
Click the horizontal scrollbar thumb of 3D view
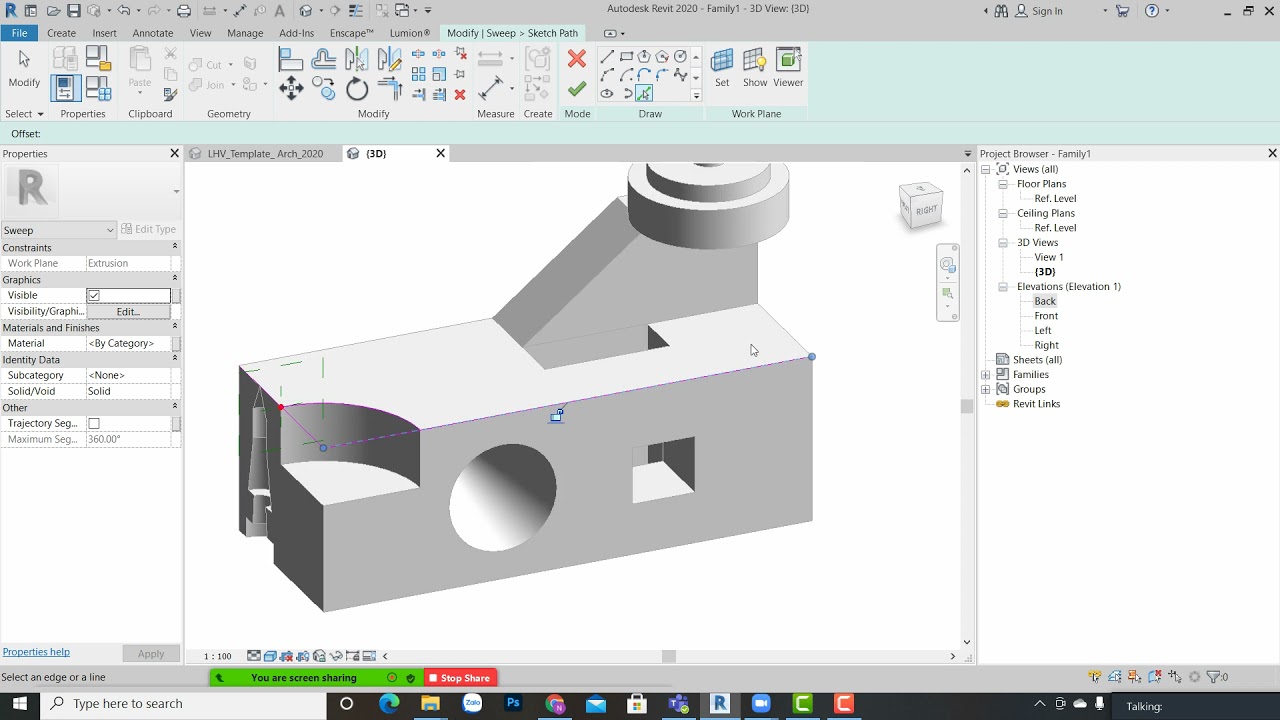(669, 656)
